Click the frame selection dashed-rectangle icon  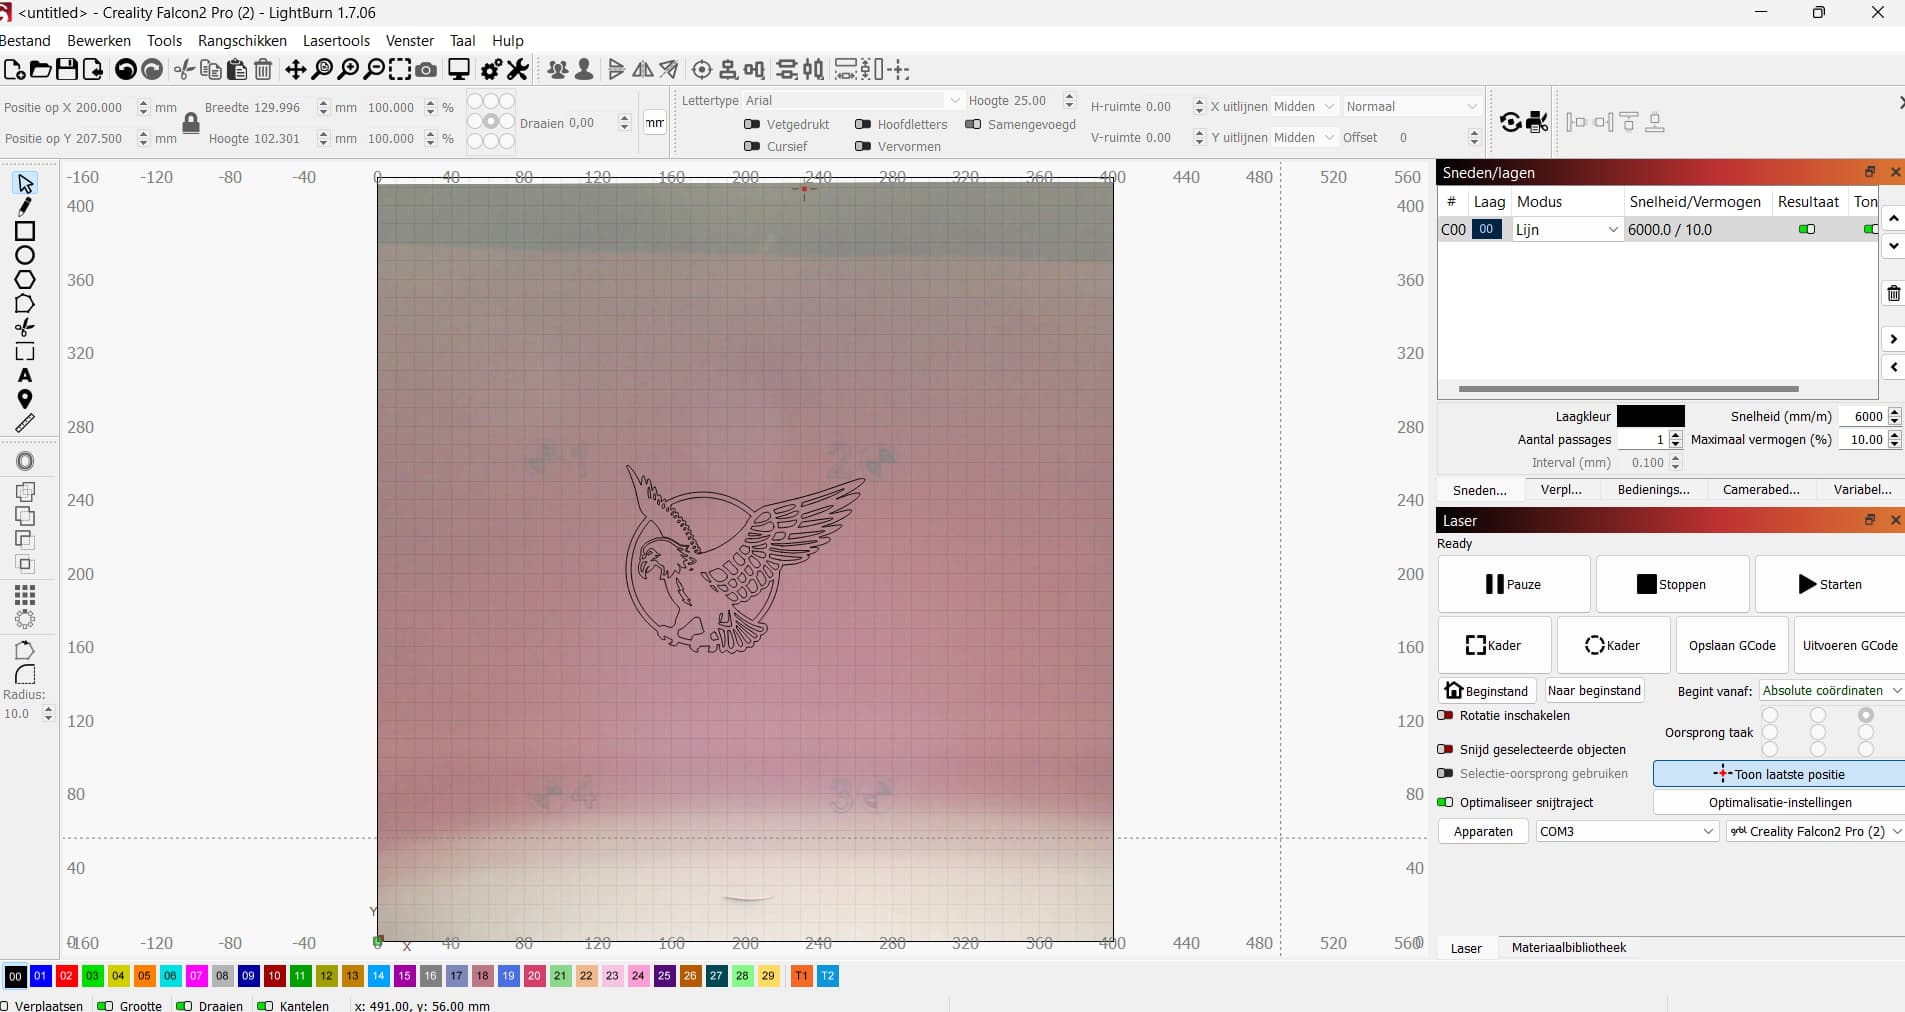click(400, 69)
